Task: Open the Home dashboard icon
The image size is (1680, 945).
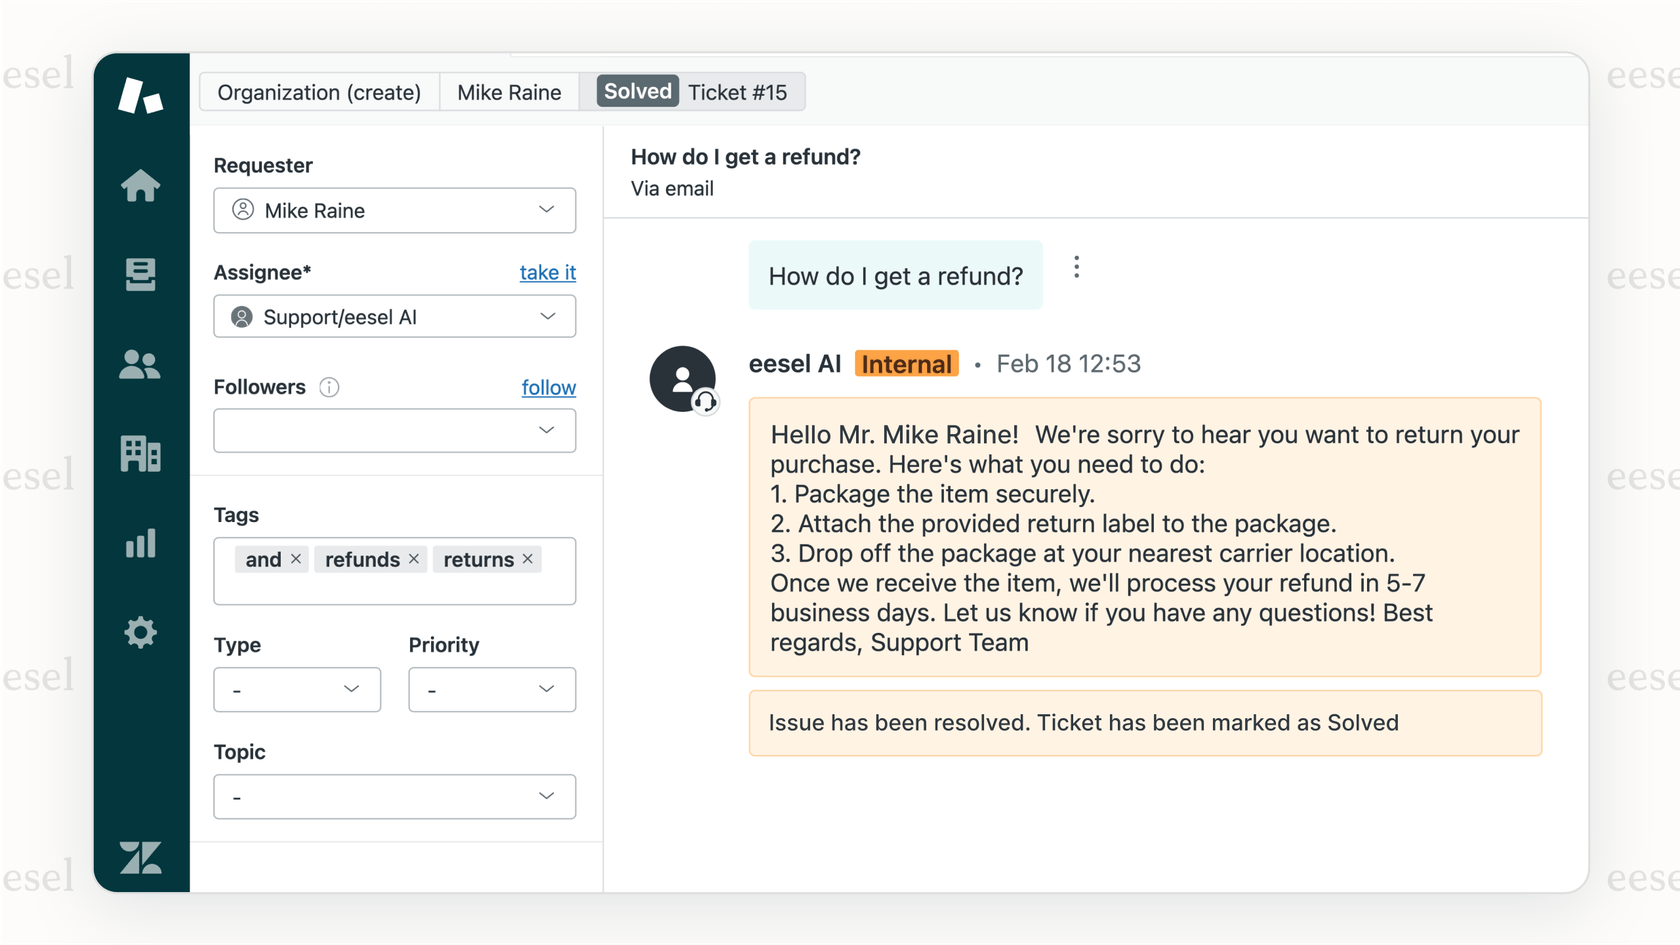Action: click(140, 185)
